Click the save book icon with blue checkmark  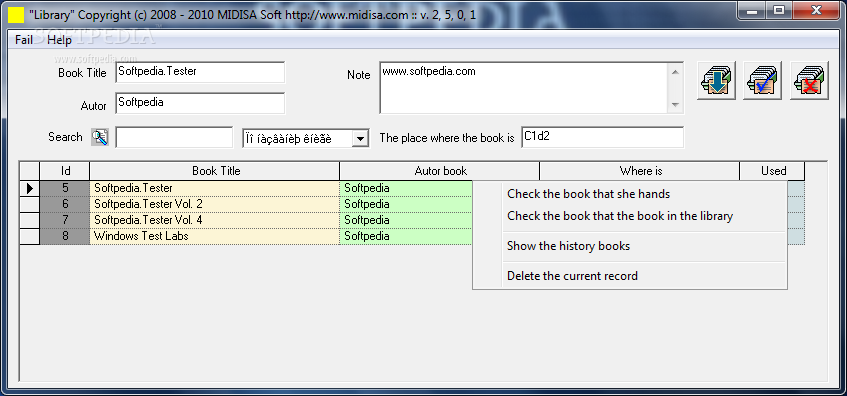[x=763, y=80]
